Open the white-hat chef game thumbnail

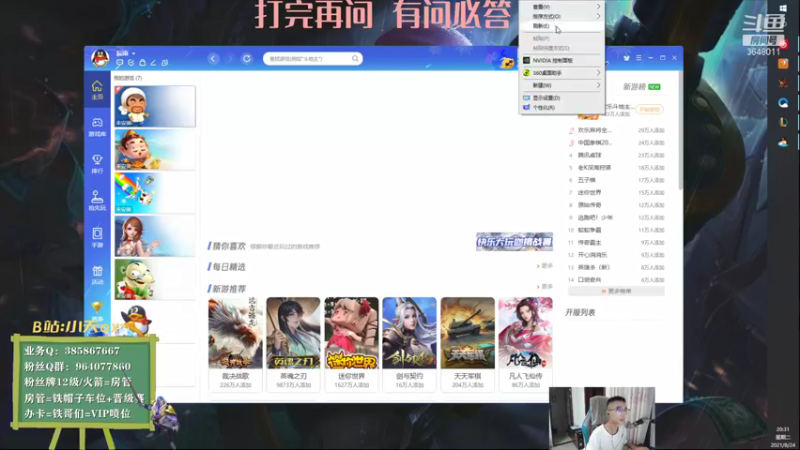pyautogui.click(x=155, y=106)
